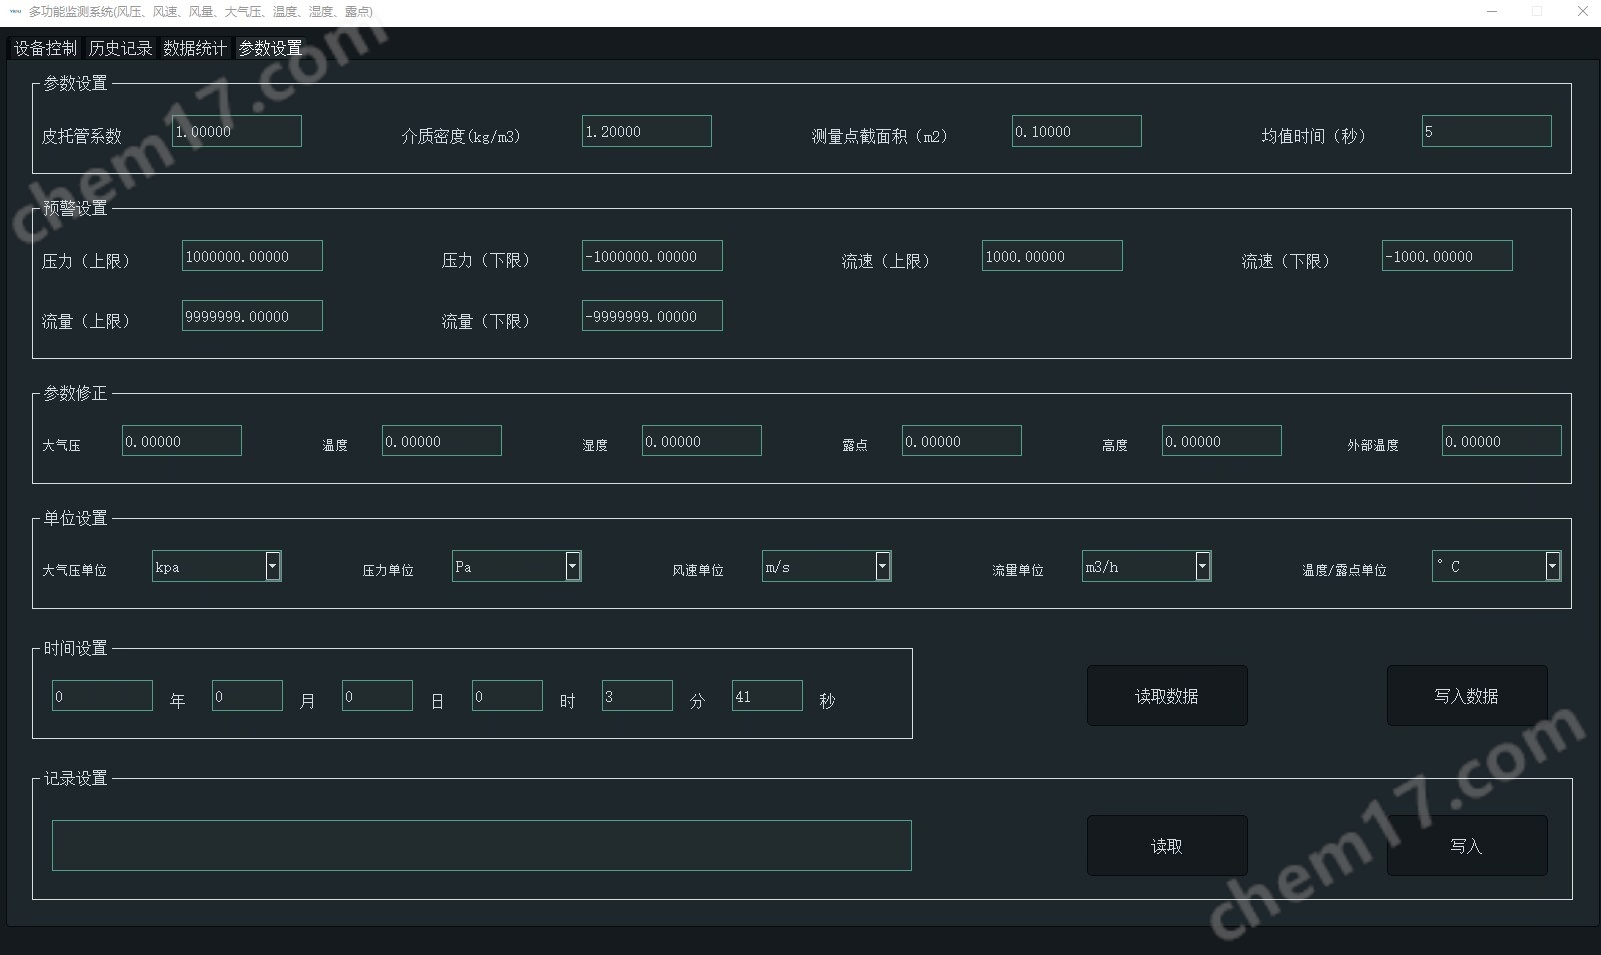Switch to the 设备控制 tab

click(x=45, y=48)
